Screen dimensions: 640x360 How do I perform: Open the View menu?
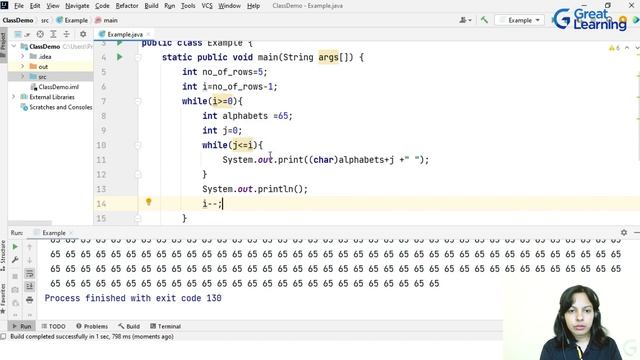coord(53,6)
